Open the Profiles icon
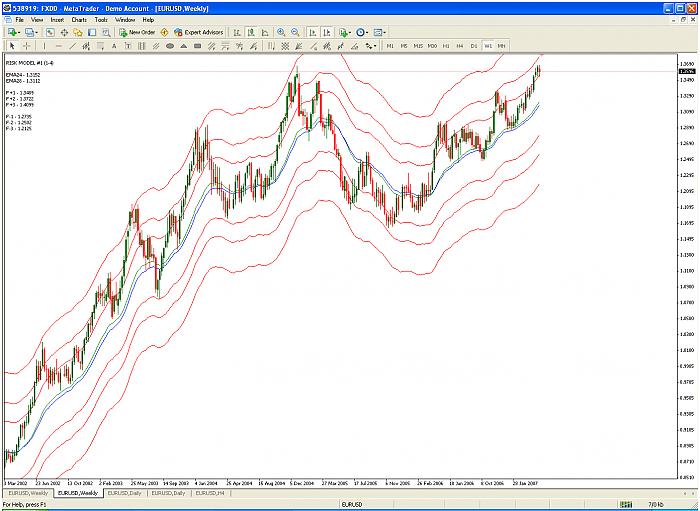 click(x=29, y=32)
